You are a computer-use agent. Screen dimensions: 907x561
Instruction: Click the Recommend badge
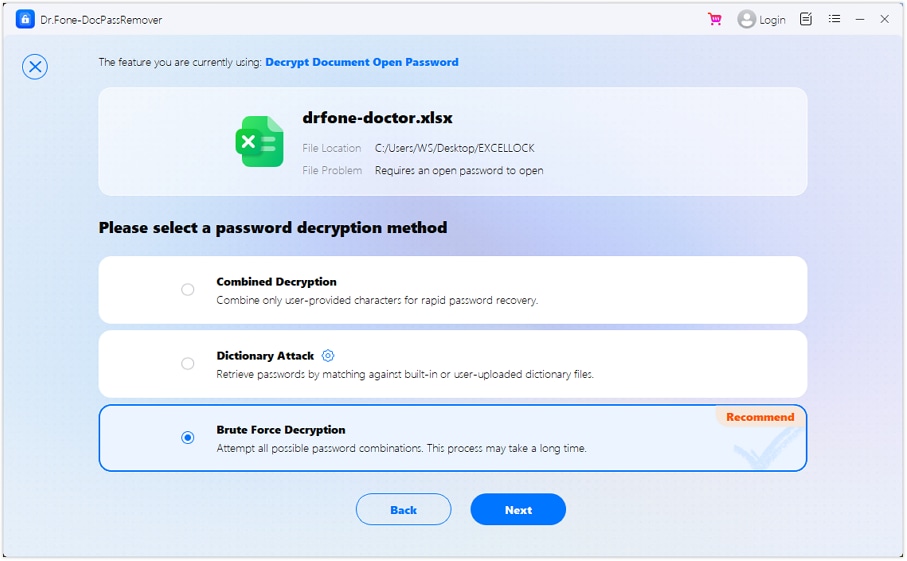pyautogui.click(x=759, y=417)
